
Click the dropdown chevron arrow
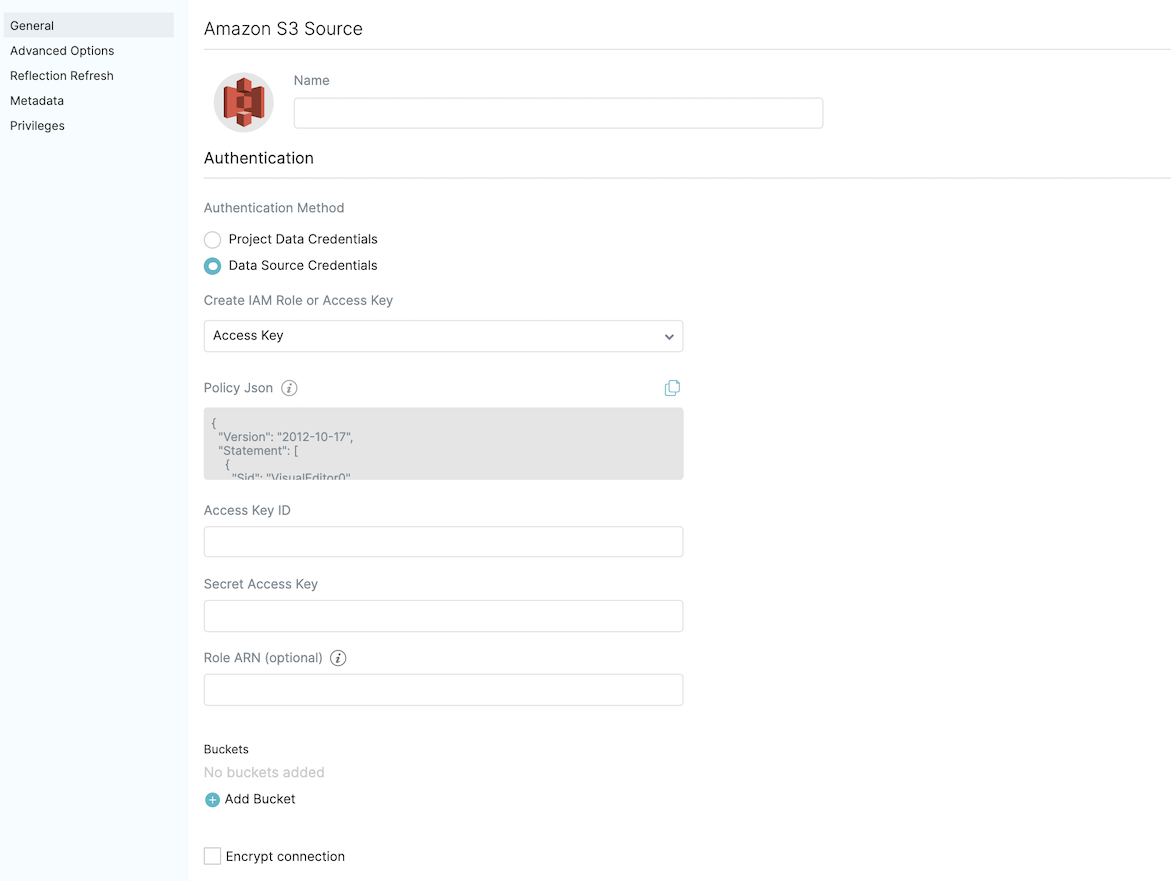click(x=669, y=337)
